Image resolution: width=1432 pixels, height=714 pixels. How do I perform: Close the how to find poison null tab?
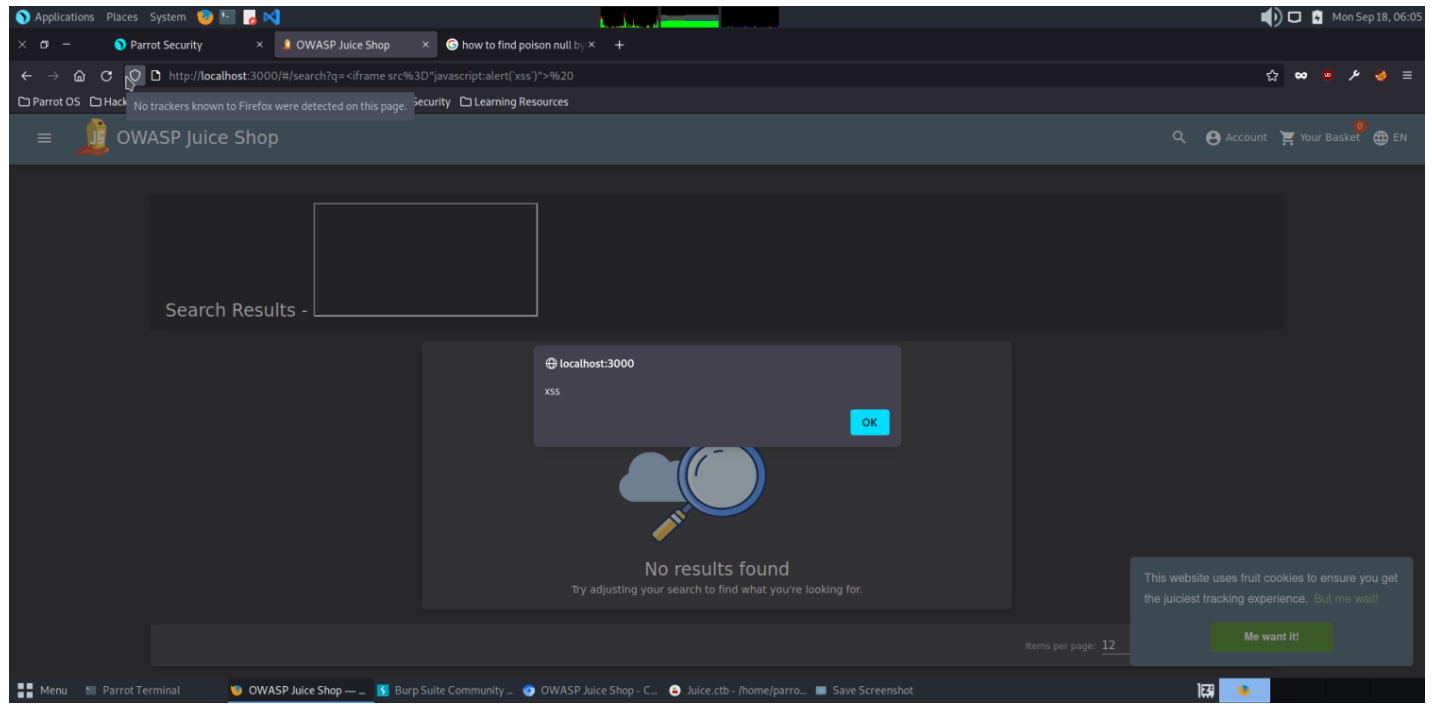[591, 45]
